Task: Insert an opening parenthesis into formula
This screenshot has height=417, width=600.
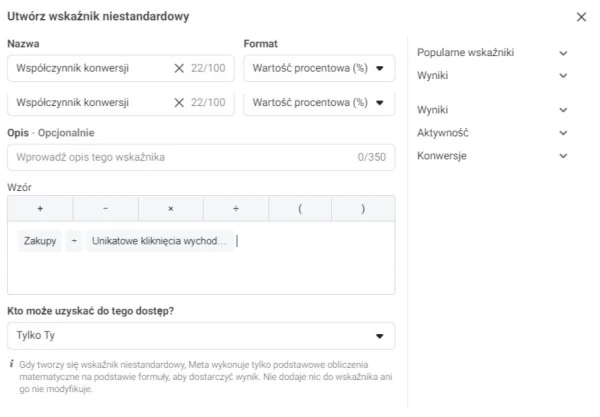Action: pyautogui.click(x=299, y=208)
